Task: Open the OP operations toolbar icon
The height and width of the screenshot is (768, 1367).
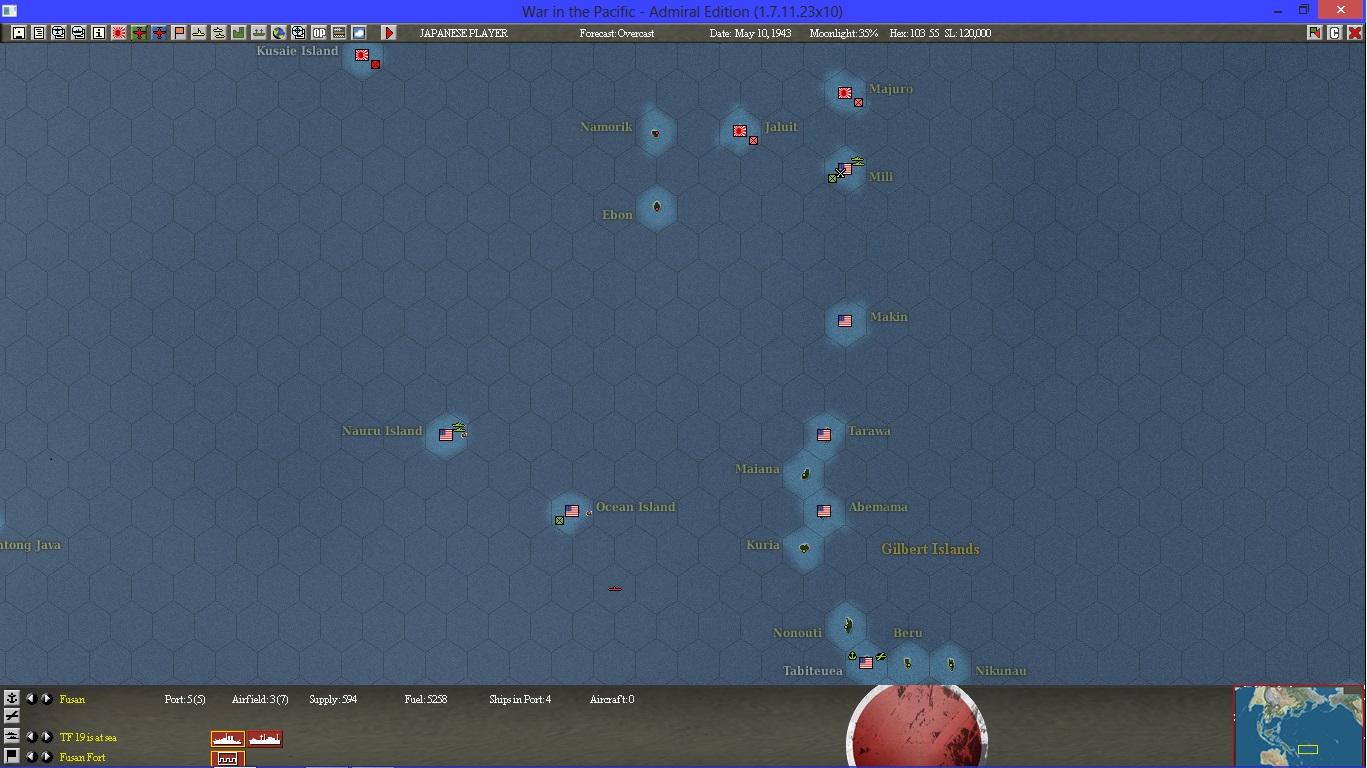Action: pos(319,33)
